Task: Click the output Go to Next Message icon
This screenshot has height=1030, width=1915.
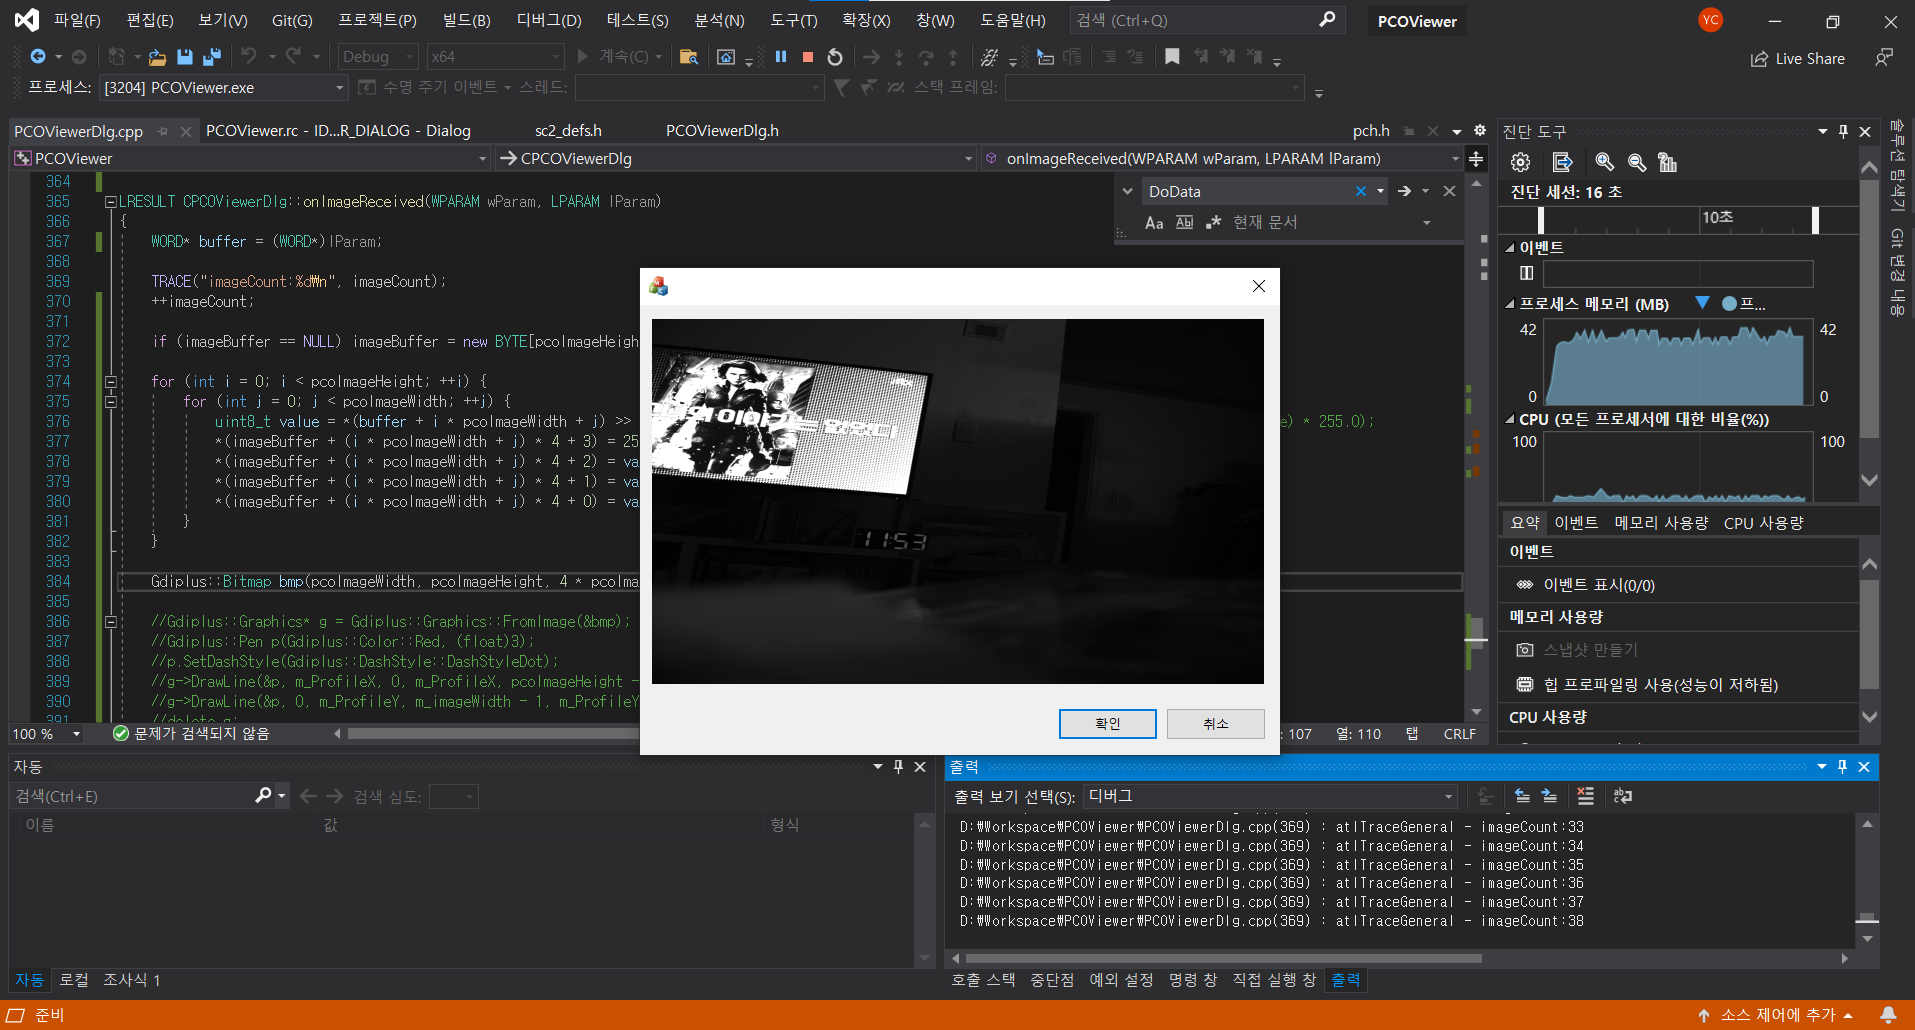Action: click(1549, 796)
